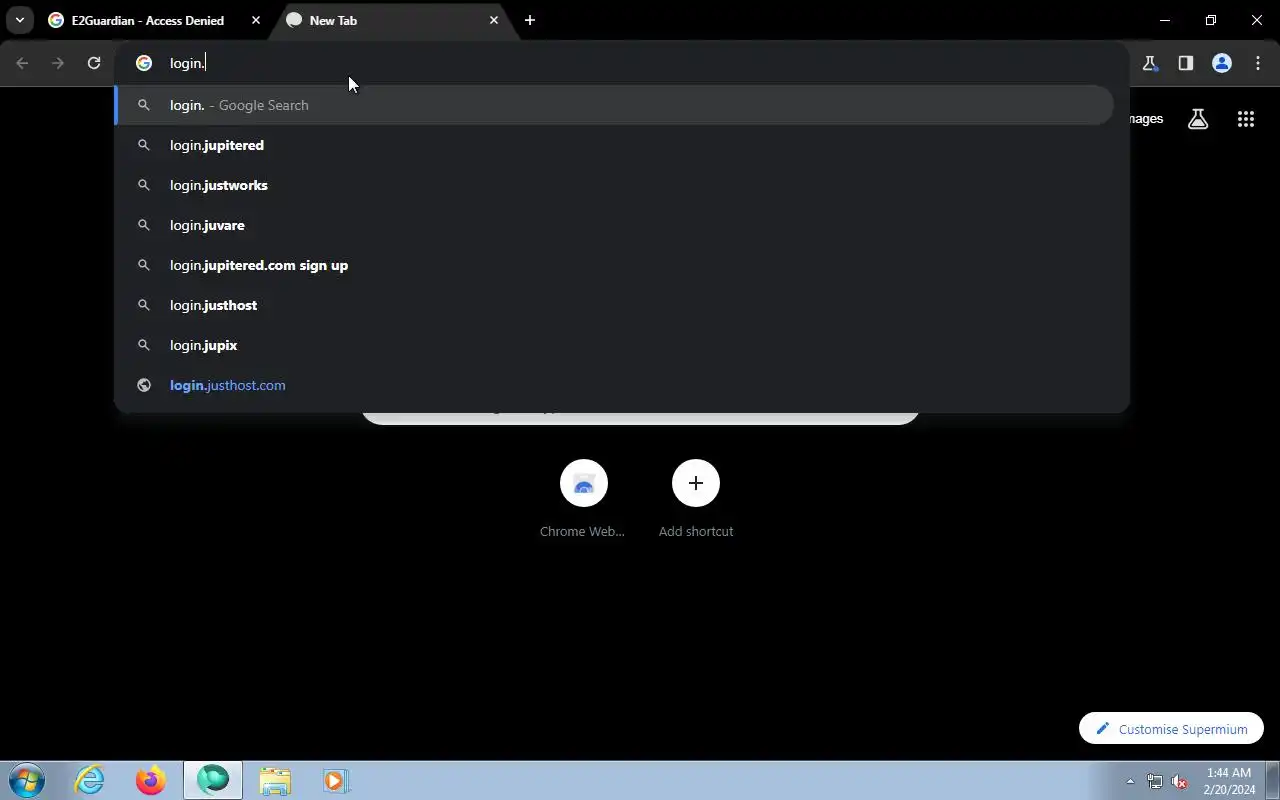Open a new tab with plus button
The height and width of the screenshot is (800, 1280).
[530, 20]
